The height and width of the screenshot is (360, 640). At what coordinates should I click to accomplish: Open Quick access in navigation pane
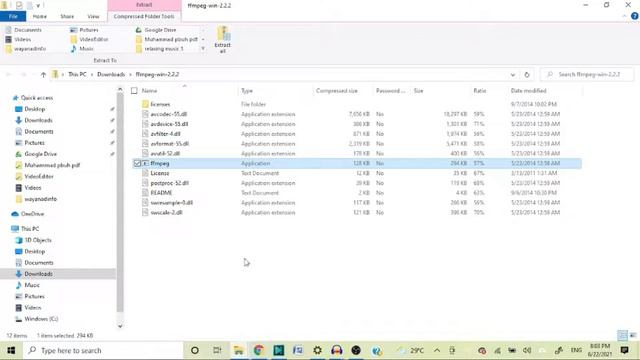37,98
